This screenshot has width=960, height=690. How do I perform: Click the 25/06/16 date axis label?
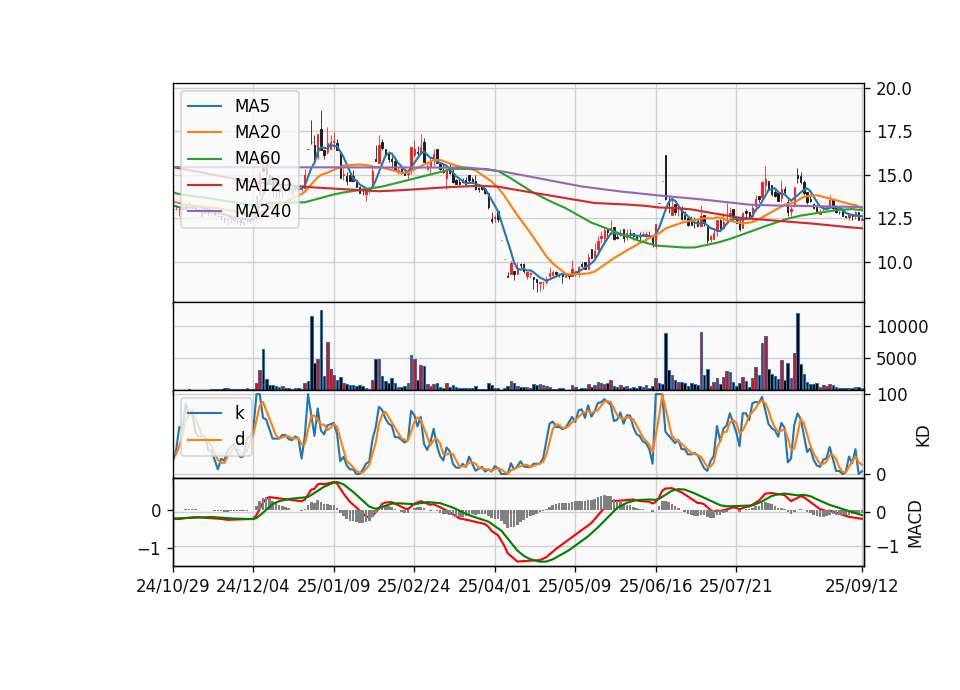[656, 586]
